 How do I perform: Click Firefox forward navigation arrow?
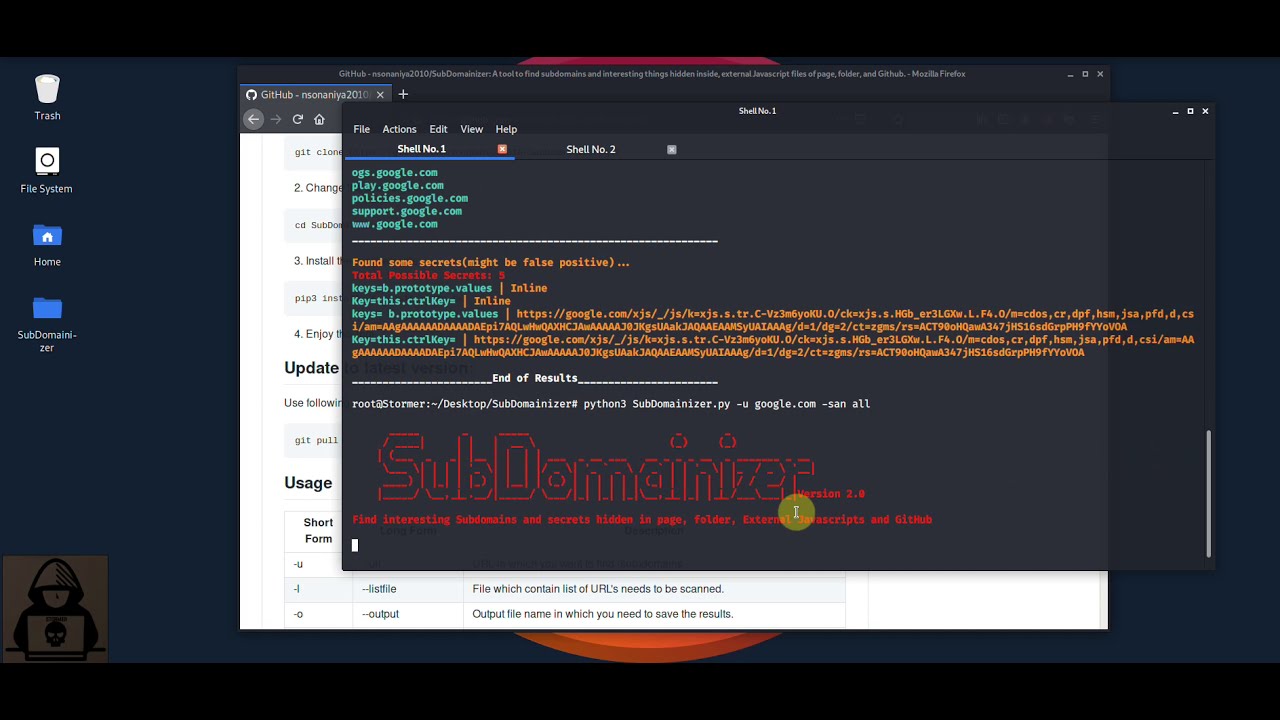click(275, 119)
